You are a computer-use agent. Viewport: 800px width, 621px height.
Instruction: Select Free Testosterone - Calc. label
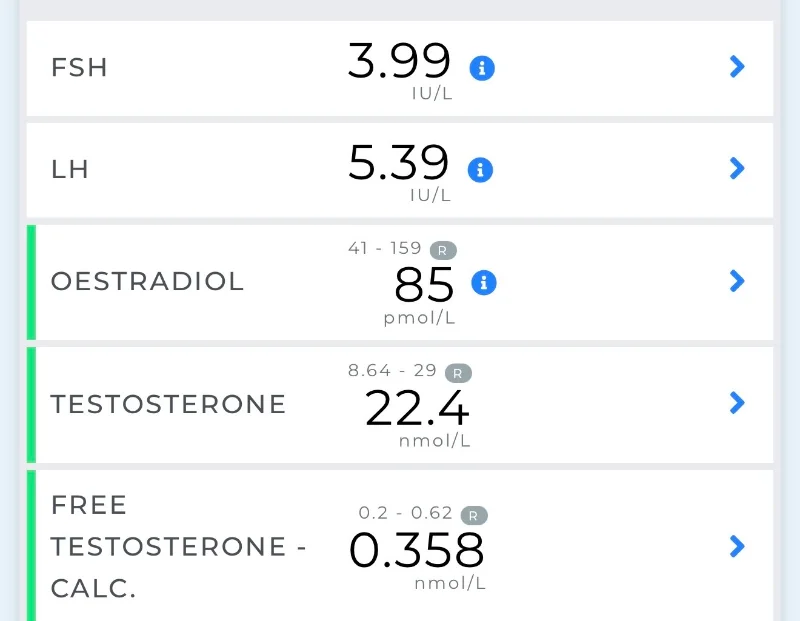(179, 547)
